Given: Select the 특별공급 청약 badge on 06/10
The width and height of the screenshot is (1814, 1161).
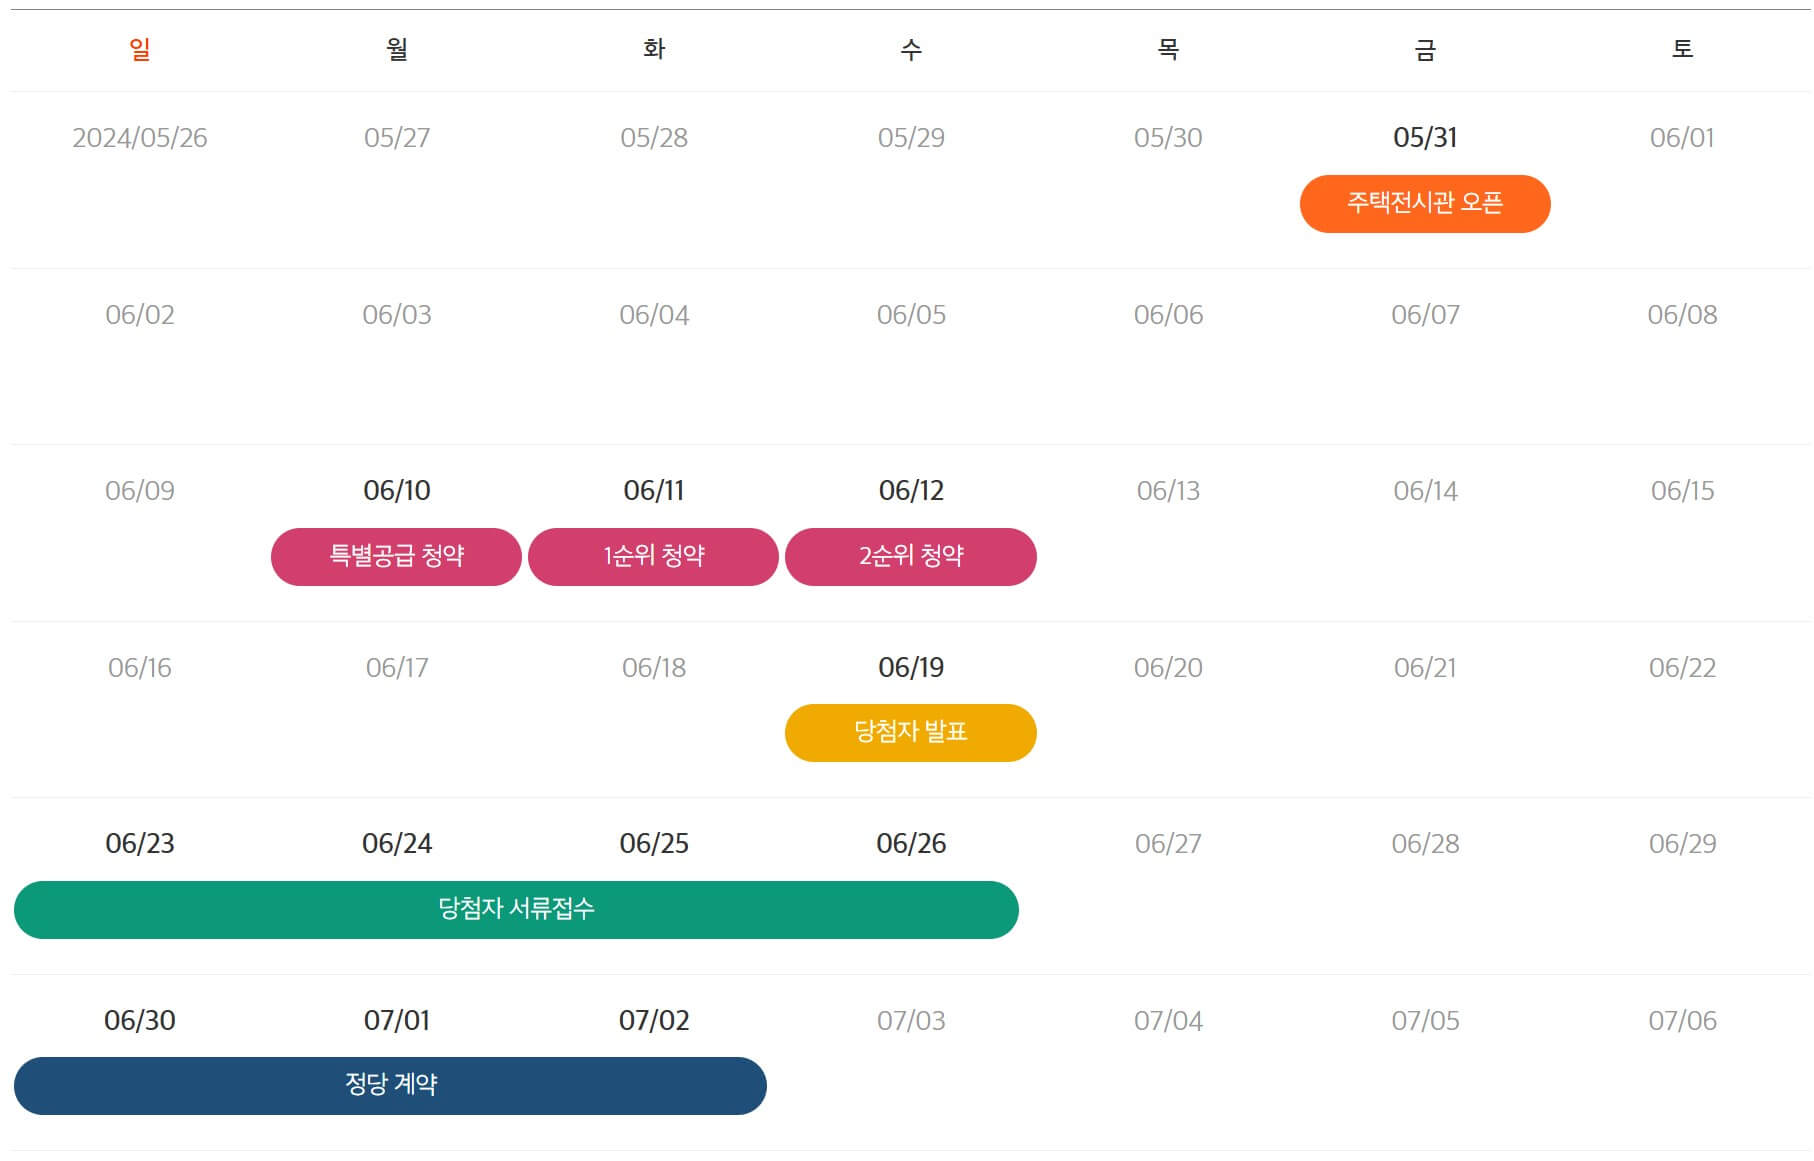Looking at the screenshot, I should point(395,556).
